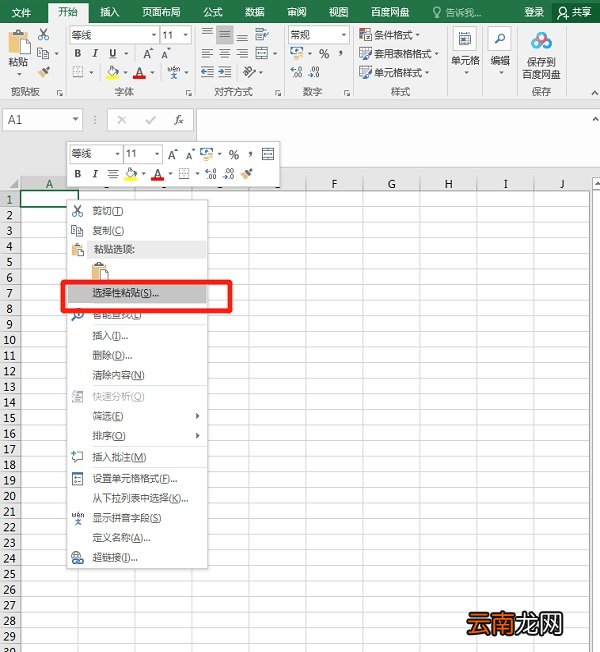600x652 pixels.
Task: Open the ribbon font size 11 dropdown
Action: (x=186, y=35)
